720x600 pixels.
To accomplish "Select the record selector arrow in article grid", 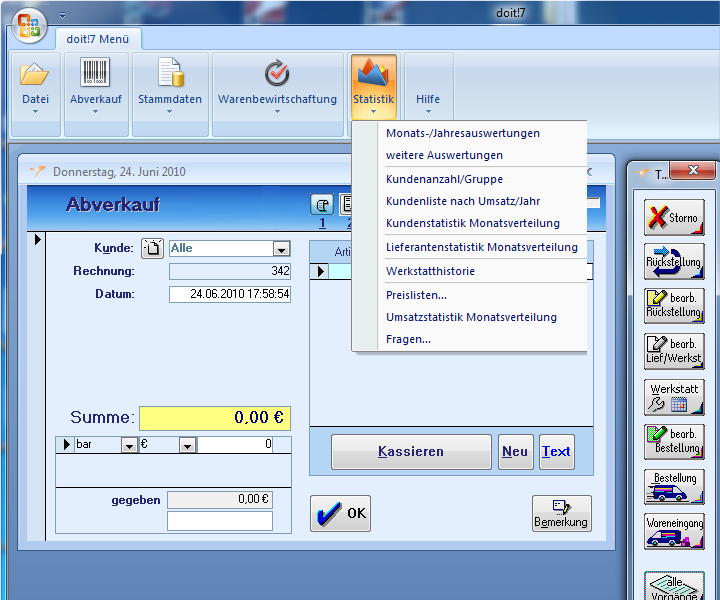I will pyautogui.click(x=321, y=271).
